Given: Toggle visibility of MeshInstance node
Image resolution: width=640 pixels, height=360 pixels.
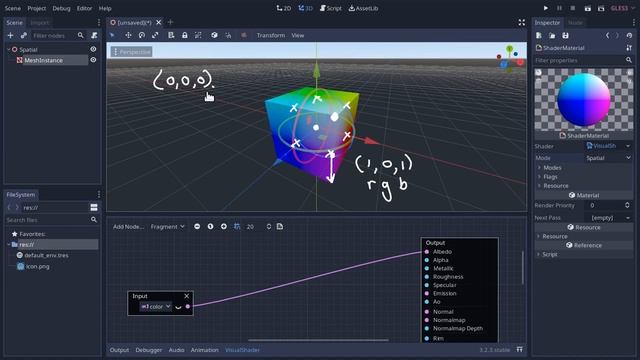Looking at the screenshot, I should point(93,60).
